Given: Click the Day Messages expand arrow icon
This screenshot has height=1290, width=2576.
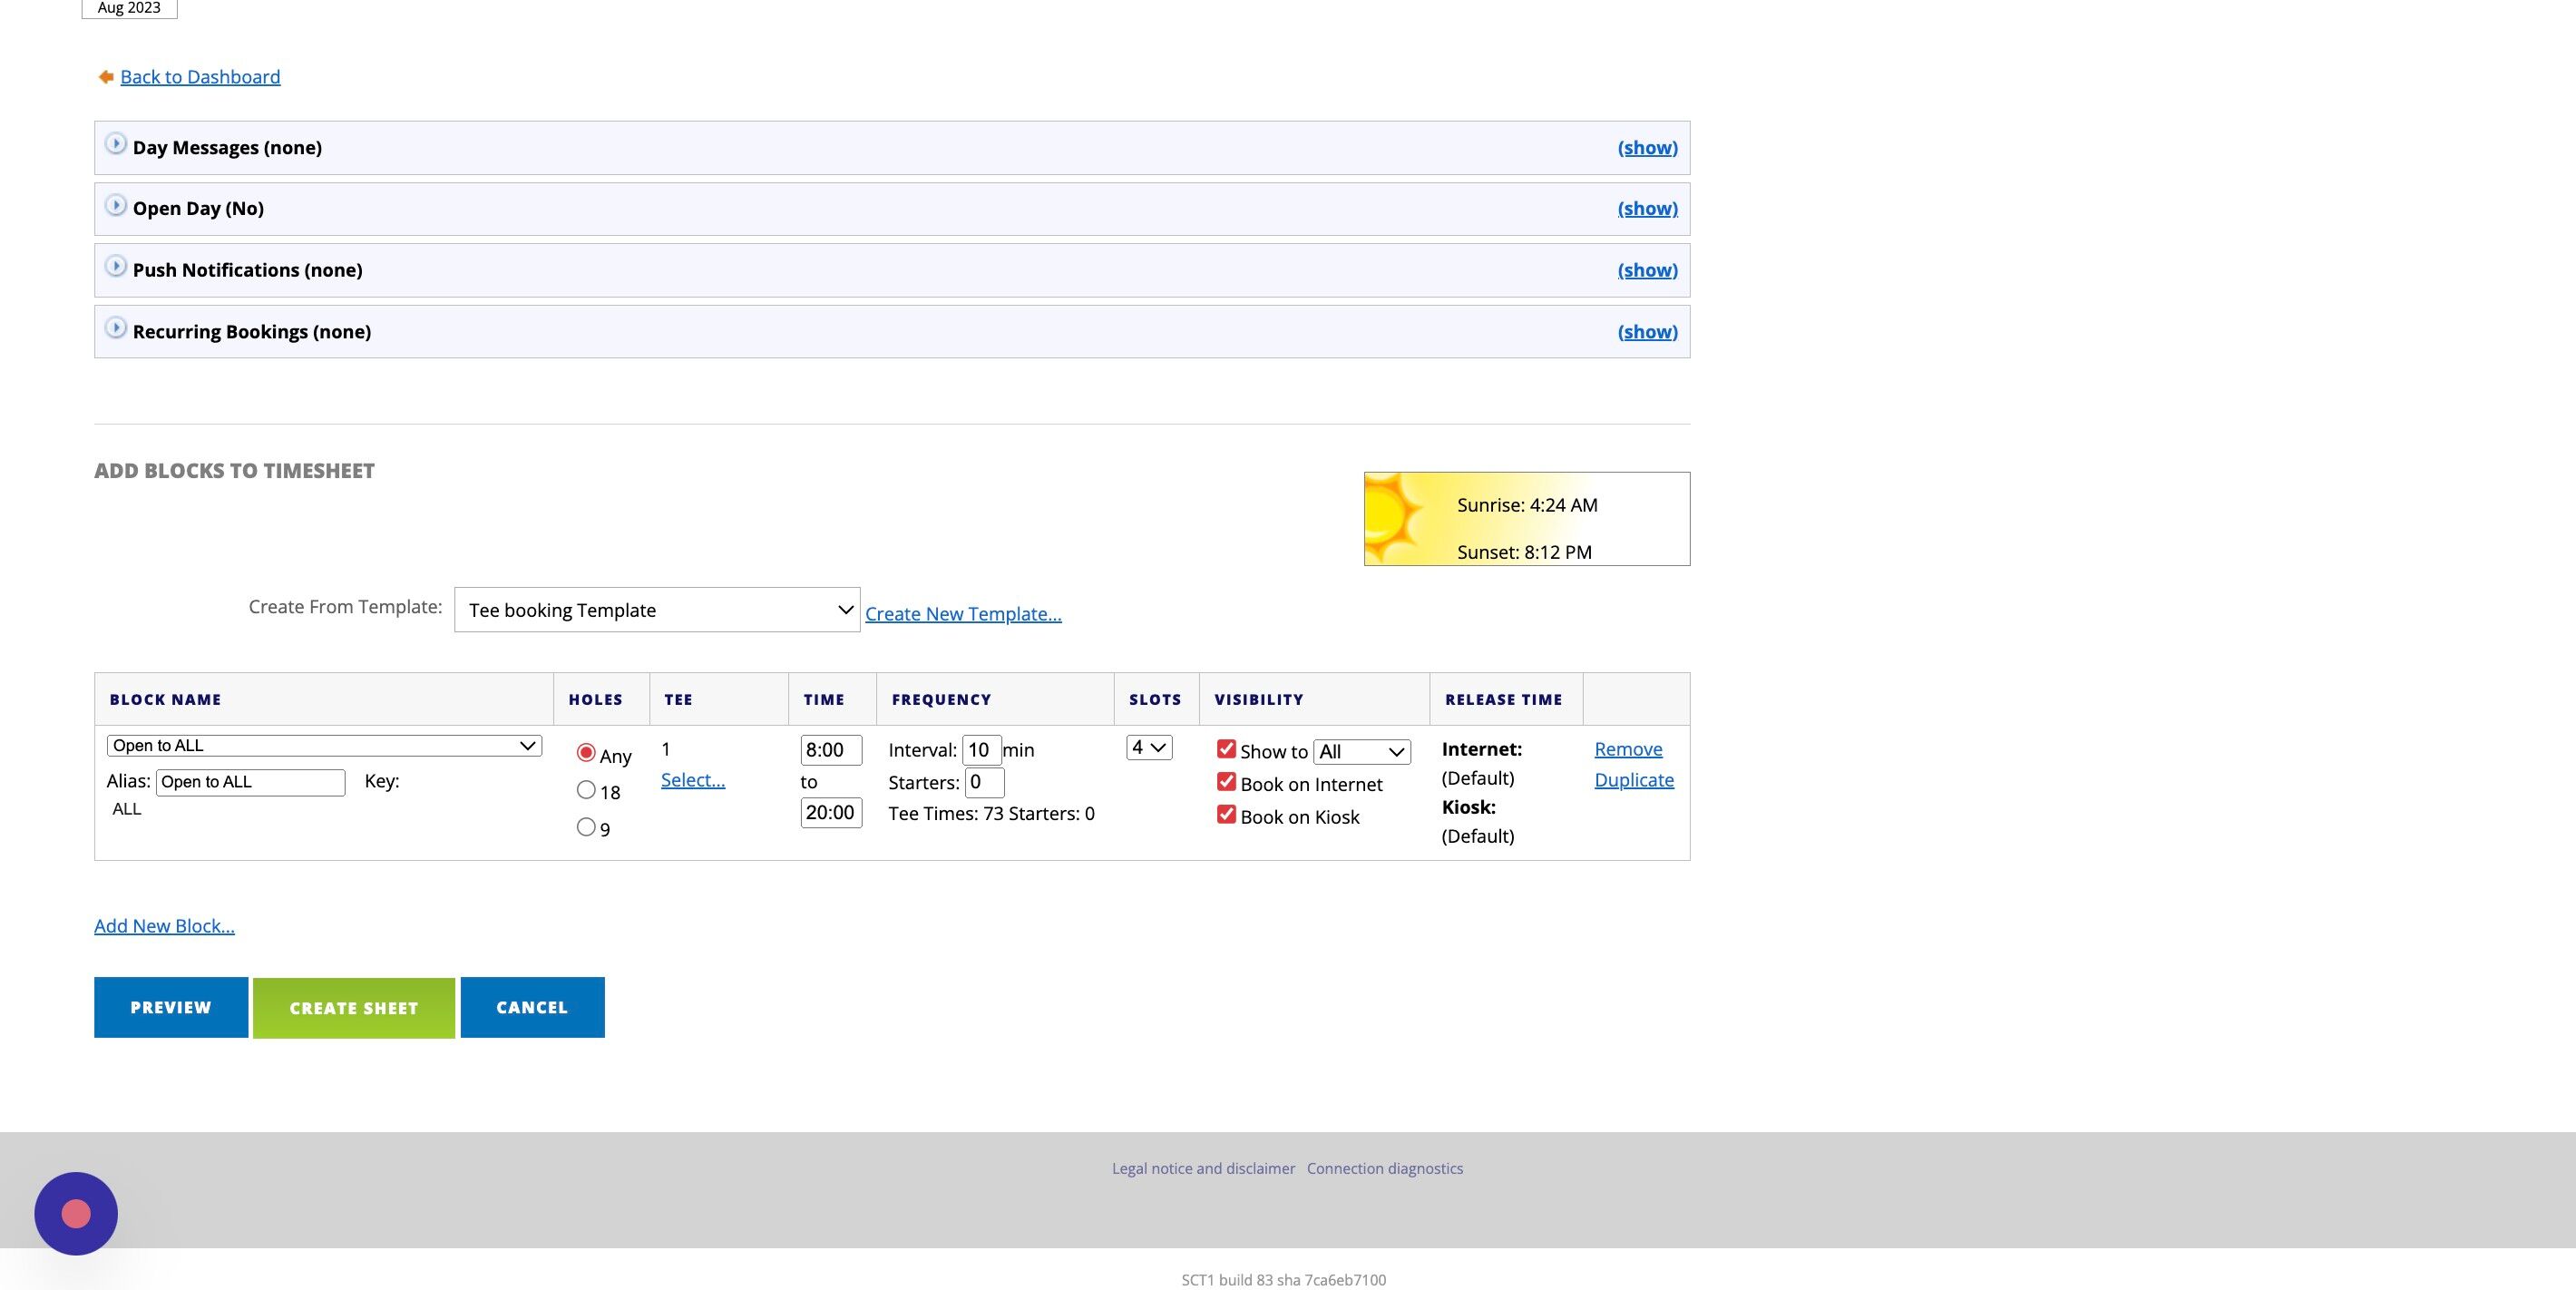Looking at the screenshot, I should 116,144.
